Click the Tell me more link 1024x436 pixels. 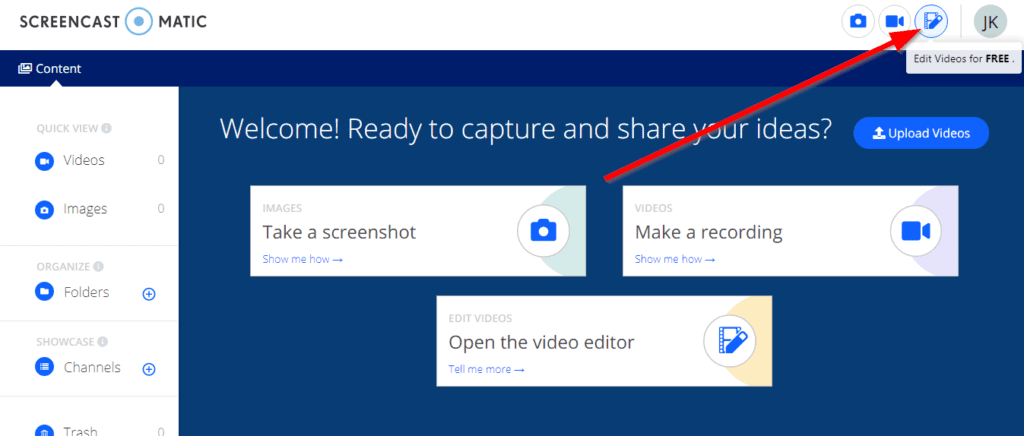point(487,369)
